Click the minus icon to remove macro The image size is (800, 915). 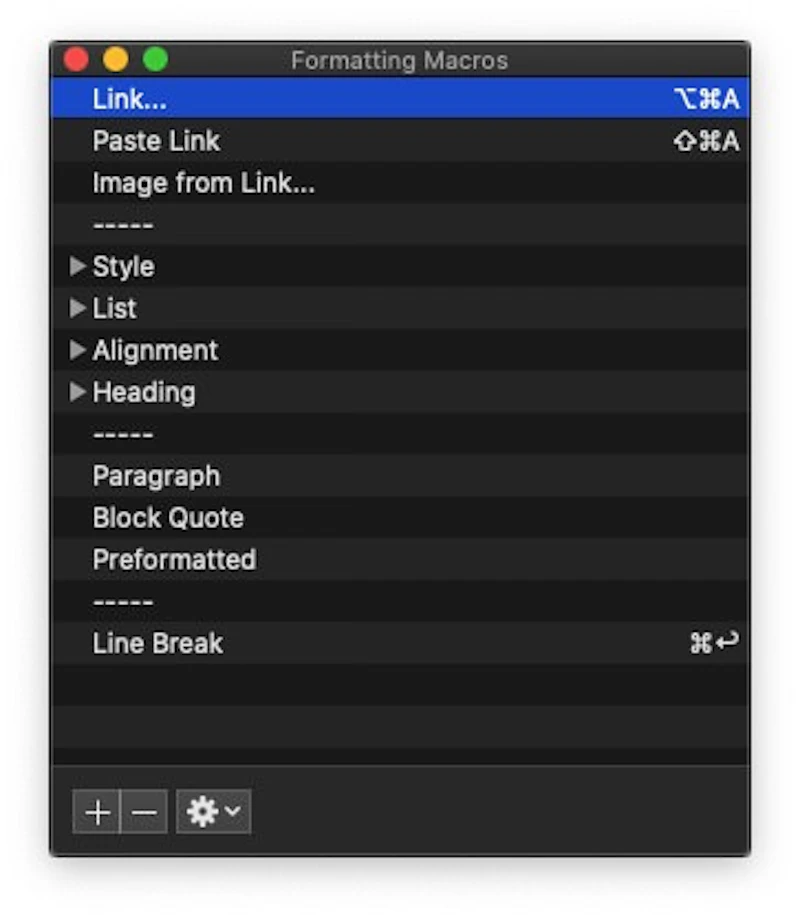click(144, 812)
